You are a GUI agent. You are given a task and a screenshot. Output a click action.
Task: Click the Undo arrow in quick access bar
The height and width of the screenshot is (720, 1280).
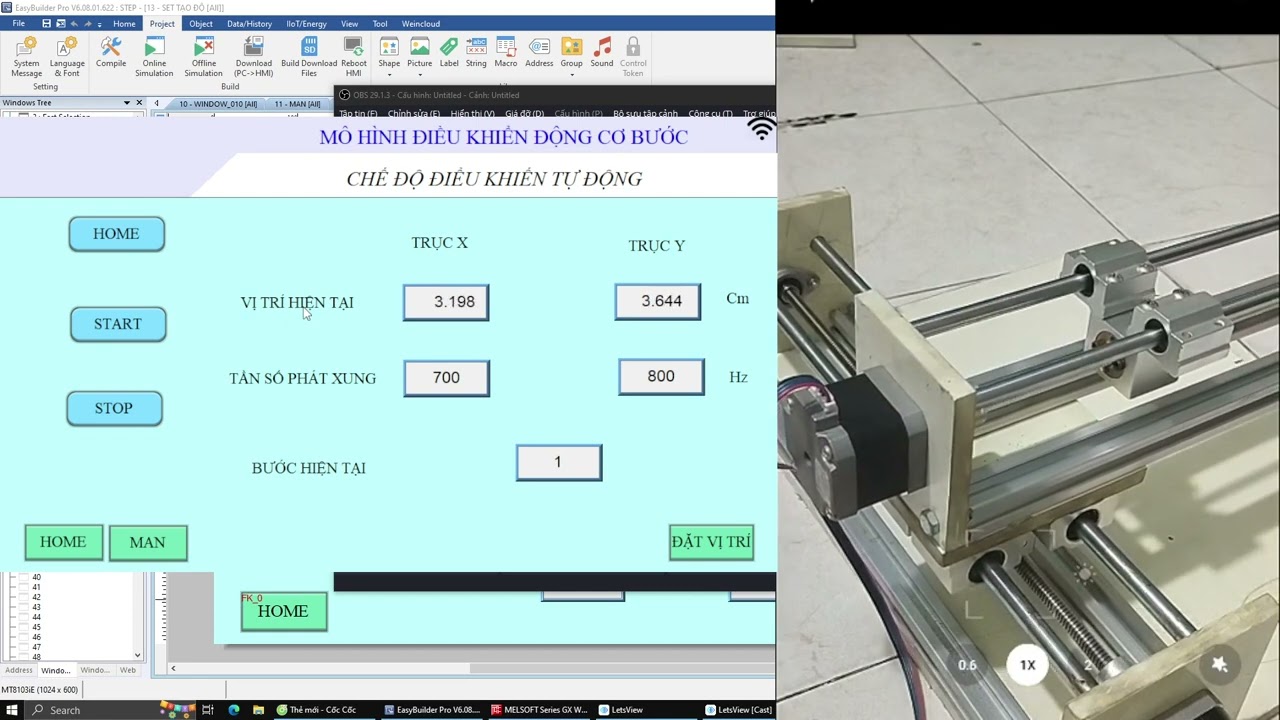[75, 23]
